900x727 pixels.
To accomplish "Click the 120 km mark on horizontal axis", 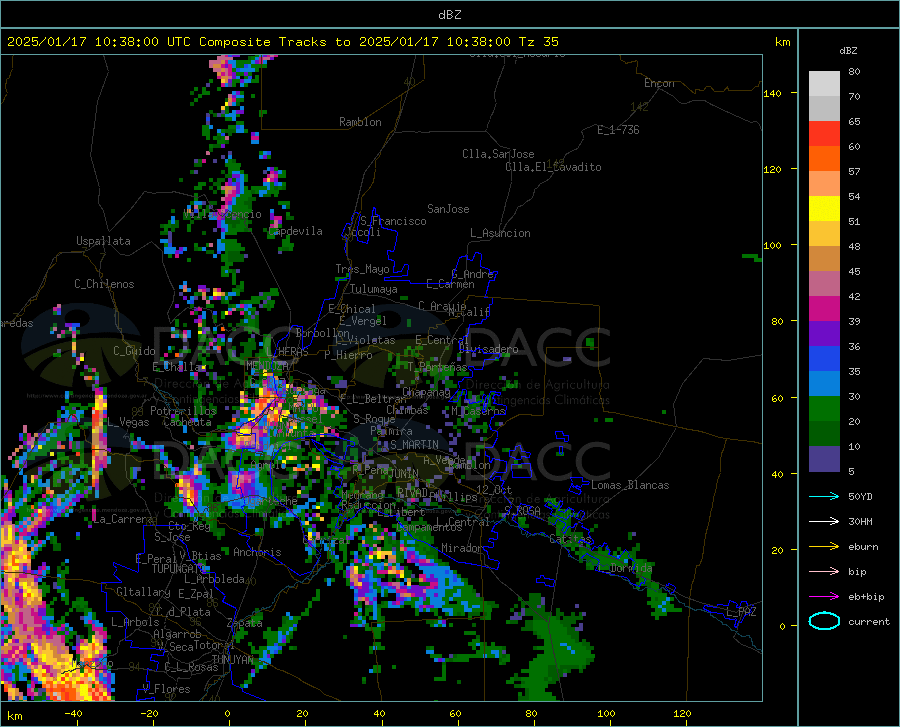I will pos(682,714).
